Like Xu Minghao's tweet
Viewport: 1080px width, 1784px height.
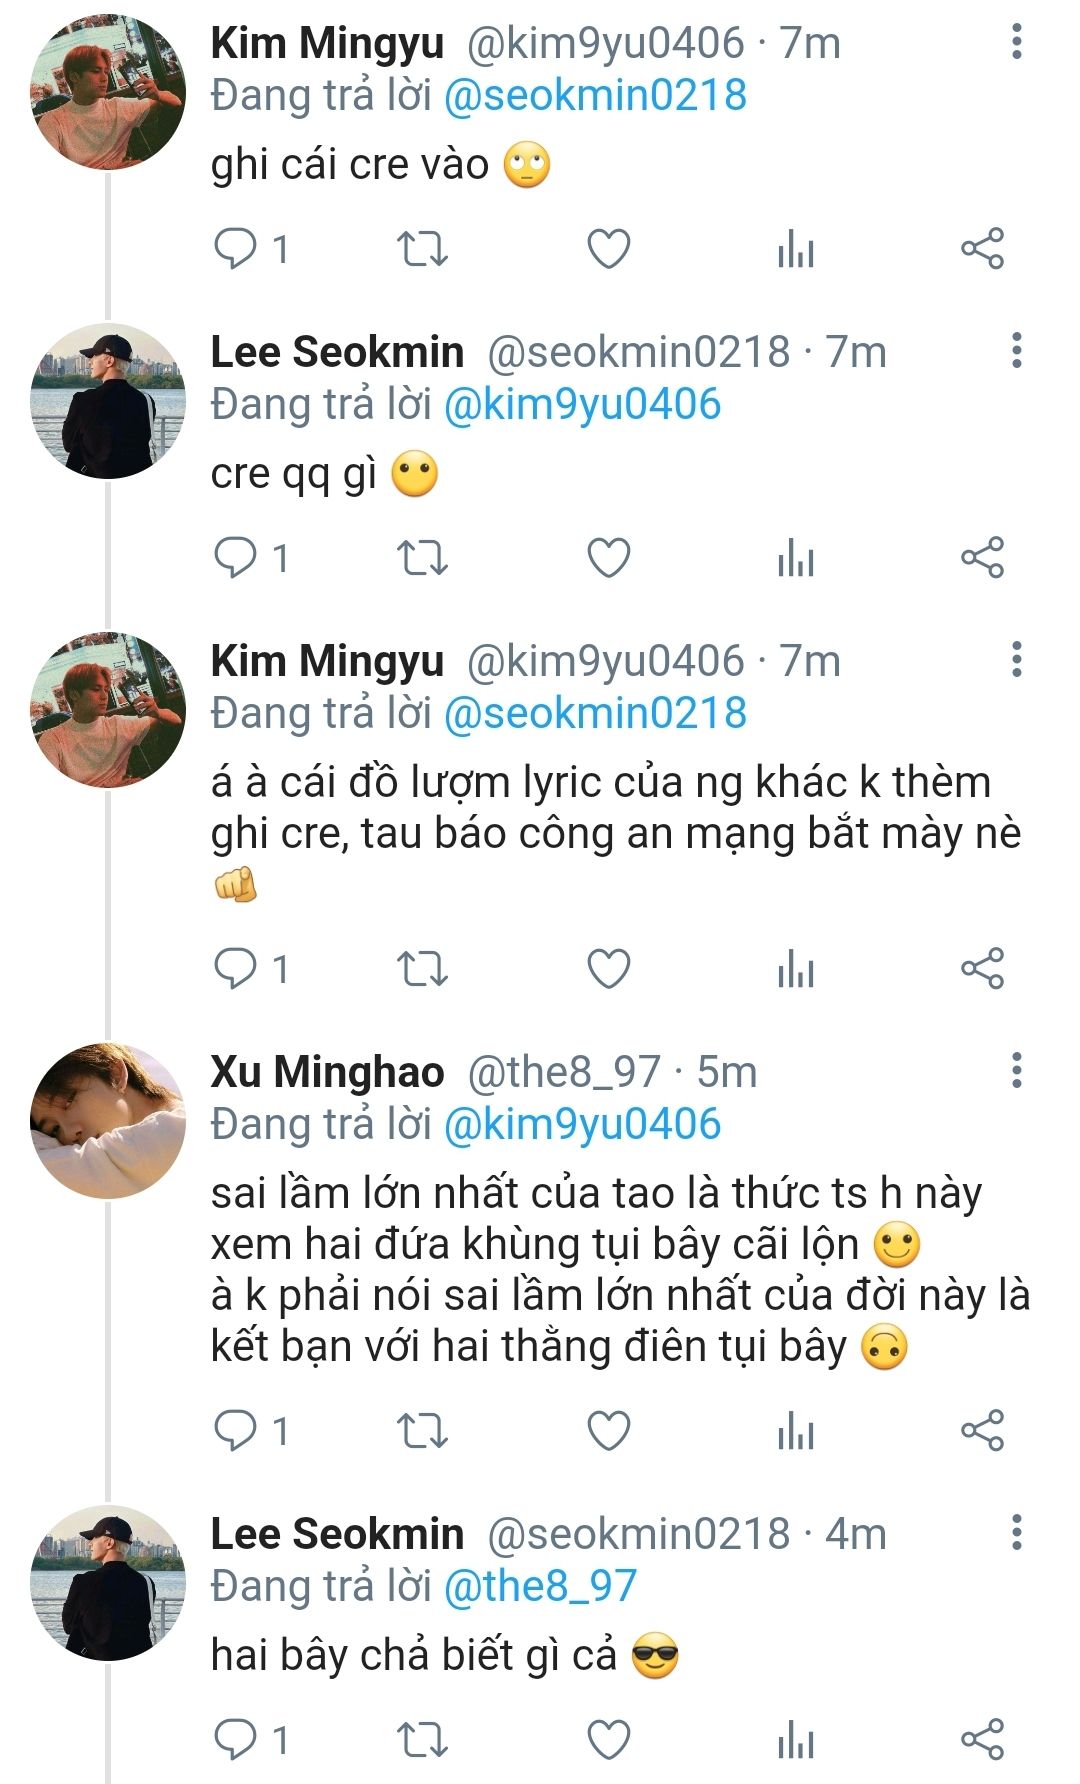click(608, 1431)
